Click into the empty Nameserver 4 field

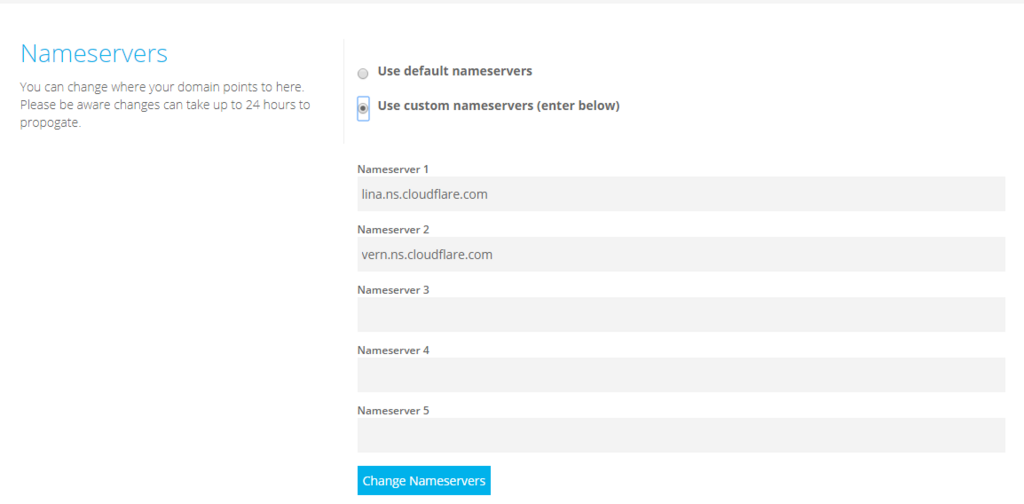[680, 374]
